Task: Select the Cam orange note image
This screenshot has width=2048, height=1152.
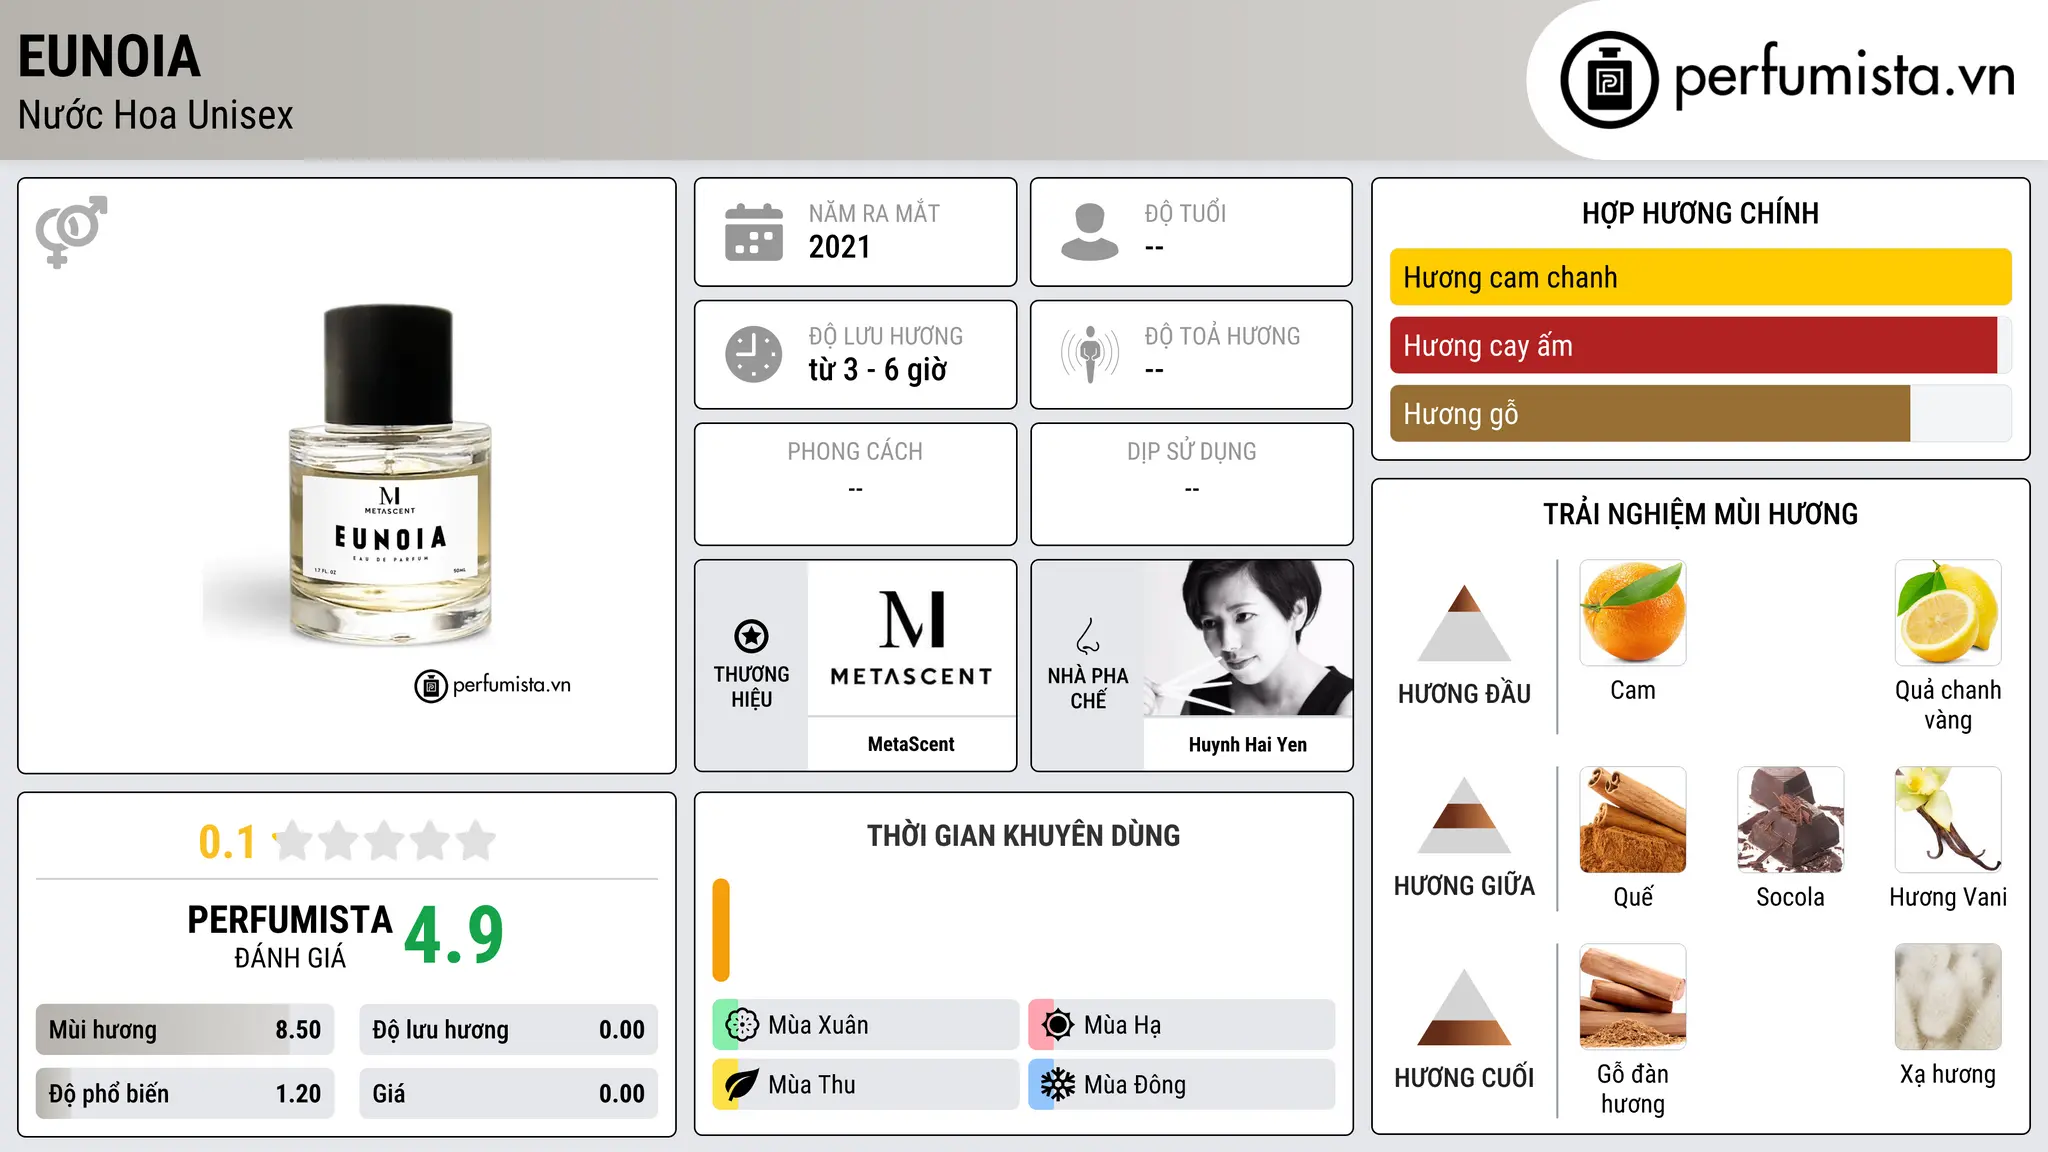Action: pyautogui.click(x=1633, y=613)
